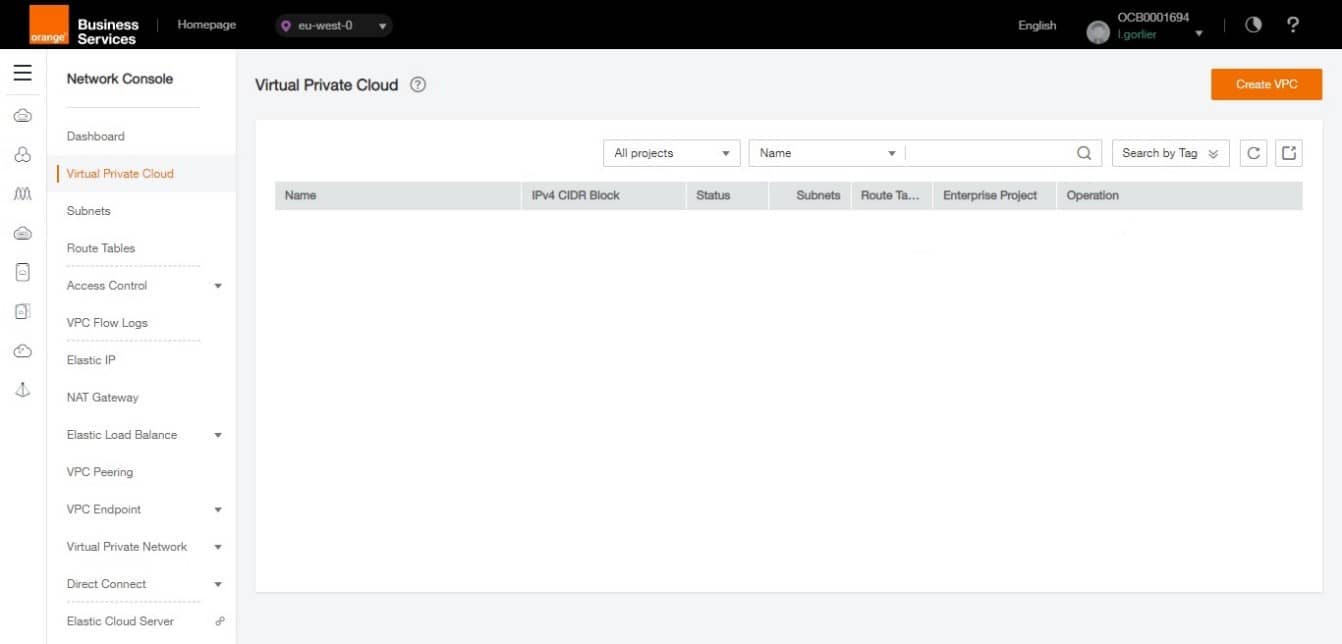Image resolution: width=1342 pixels, height=644 pixels.
Task: Click the help icon beside the page title
Action: (x=418, y=85)
